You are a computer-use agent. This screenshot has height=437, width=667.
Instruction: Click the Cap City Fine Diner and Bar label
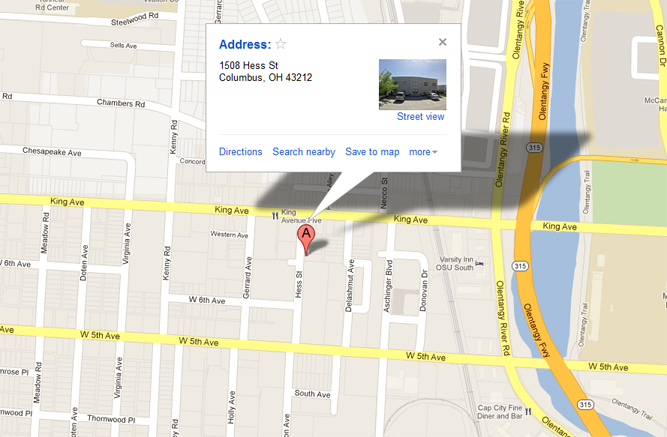tap(499, 411)
